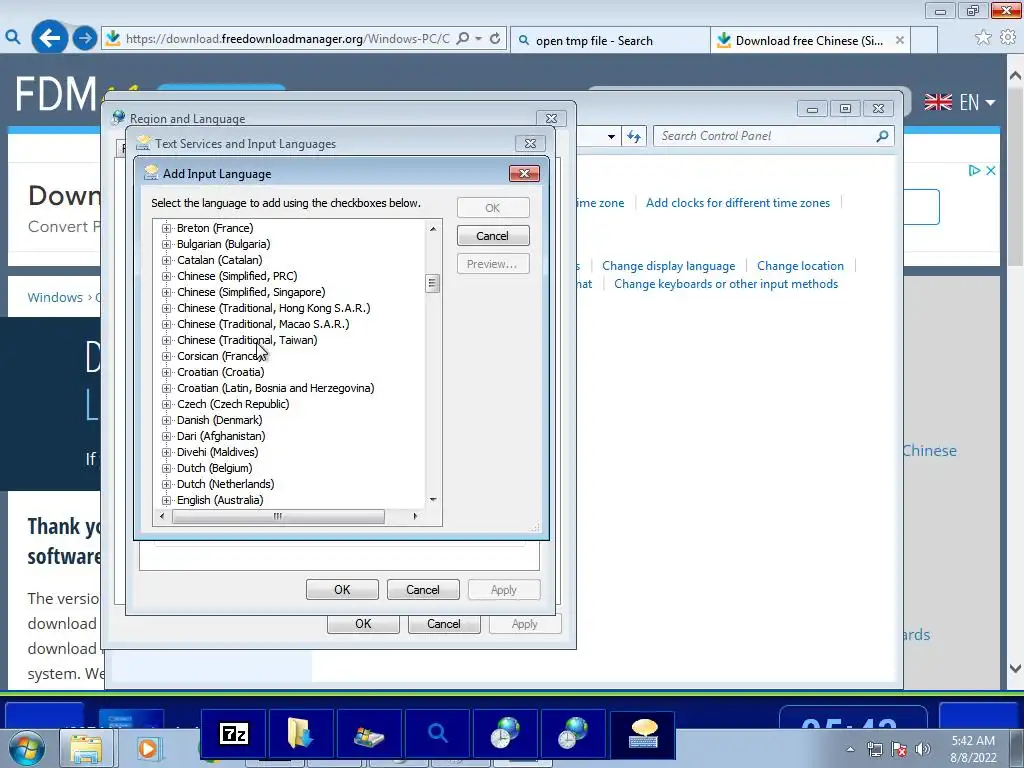Expand Bulgarian (Bulgaria) tree node
The height and width of the screenshot is (768, 1024).
click(167, 244)
